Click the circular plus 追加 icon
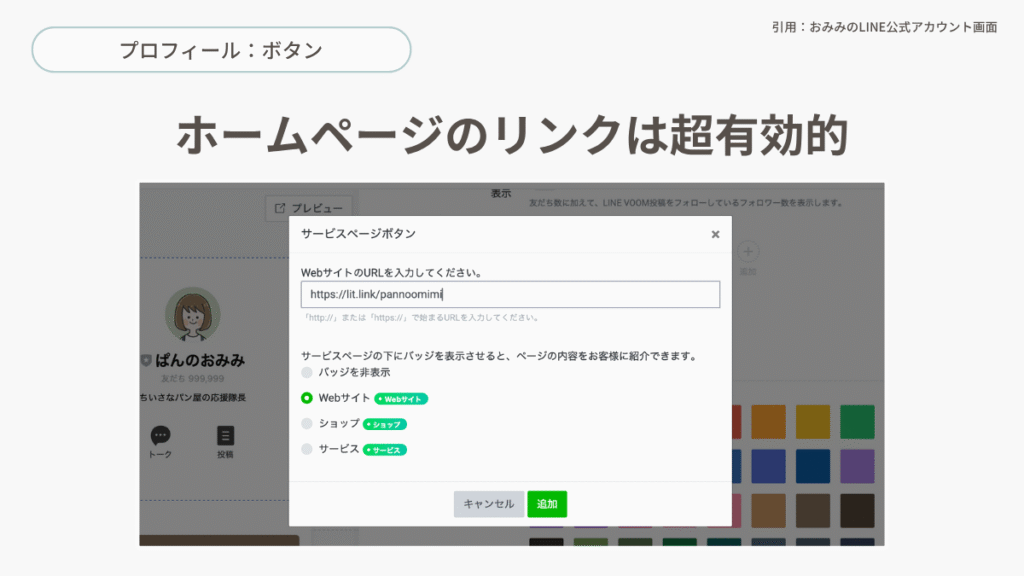This screenshot has width=1024, height=576. 749,252
